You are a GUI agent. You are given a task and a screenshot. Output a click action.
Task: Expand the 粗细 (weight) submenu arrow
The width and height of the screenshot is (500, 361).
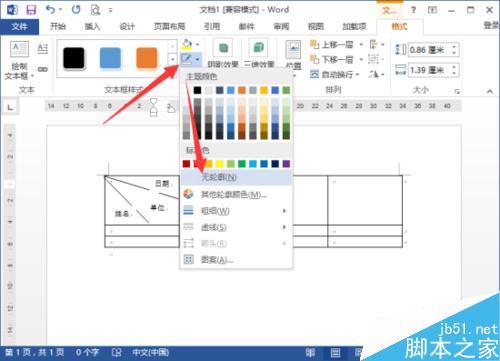(x=284, y=211)
